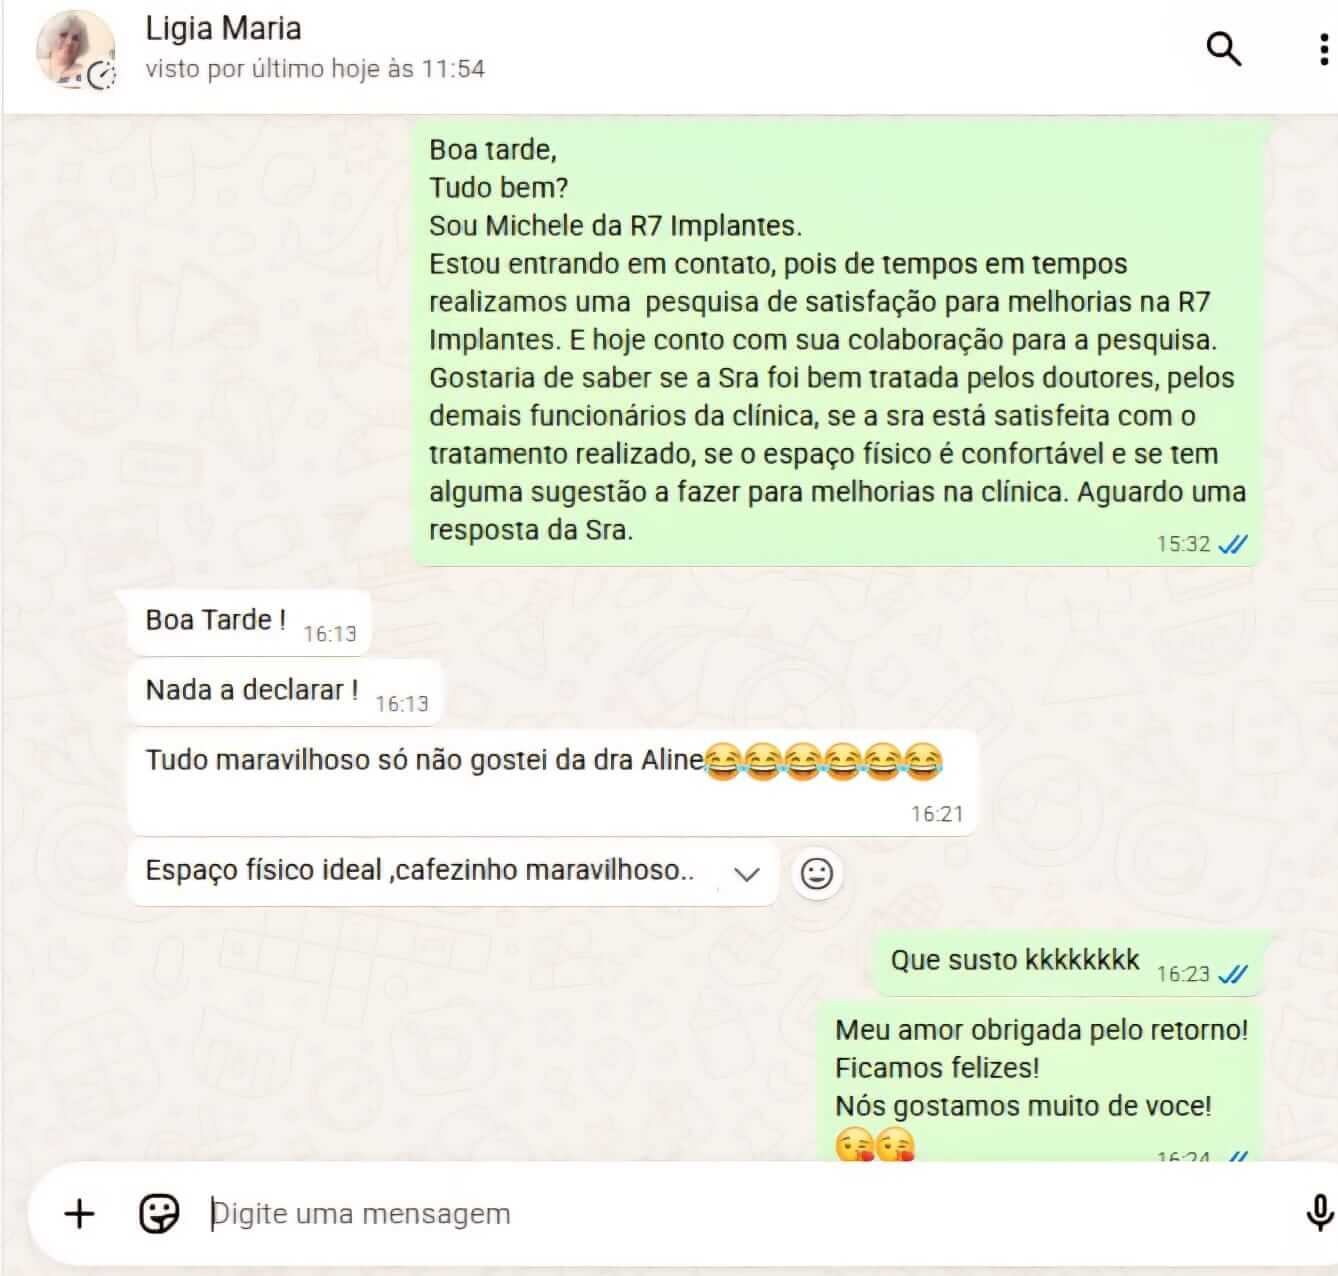The width and height of the screenshot is (1338, 1276).
Task: Click the 'Meu amor obrigada pelo retorno!' message
Action: click(1041, 1082)
